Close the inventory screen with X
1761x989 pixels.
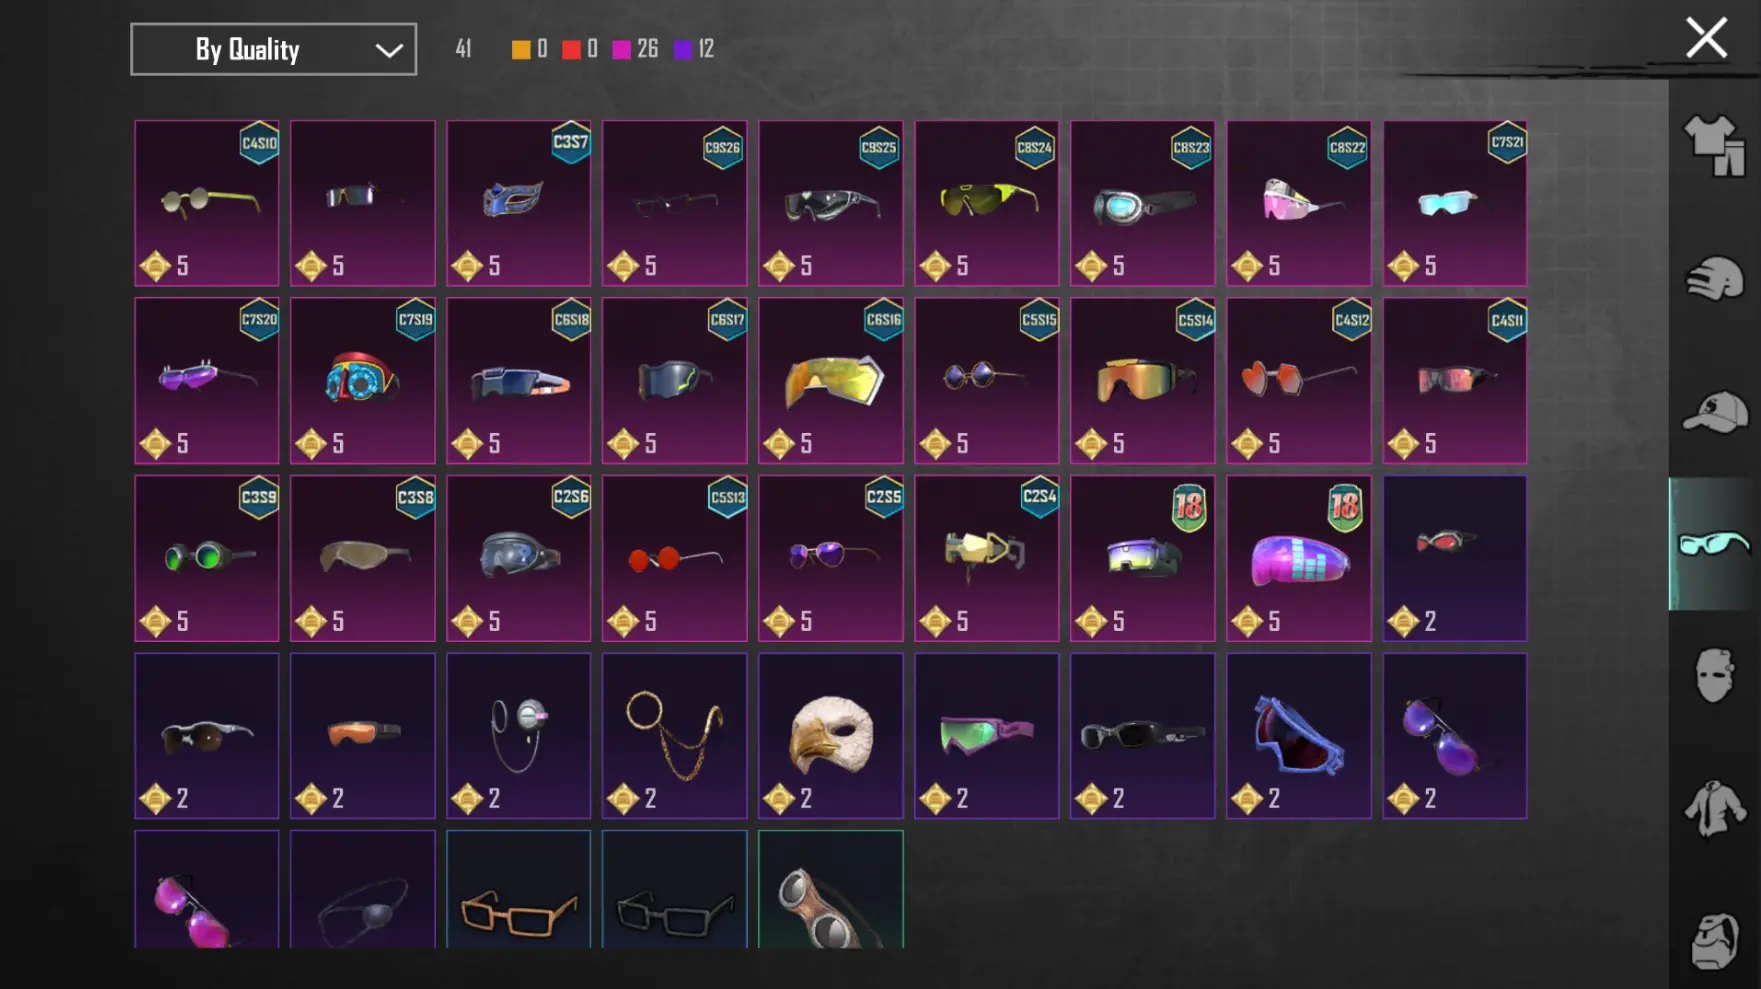click(1706, 38)
